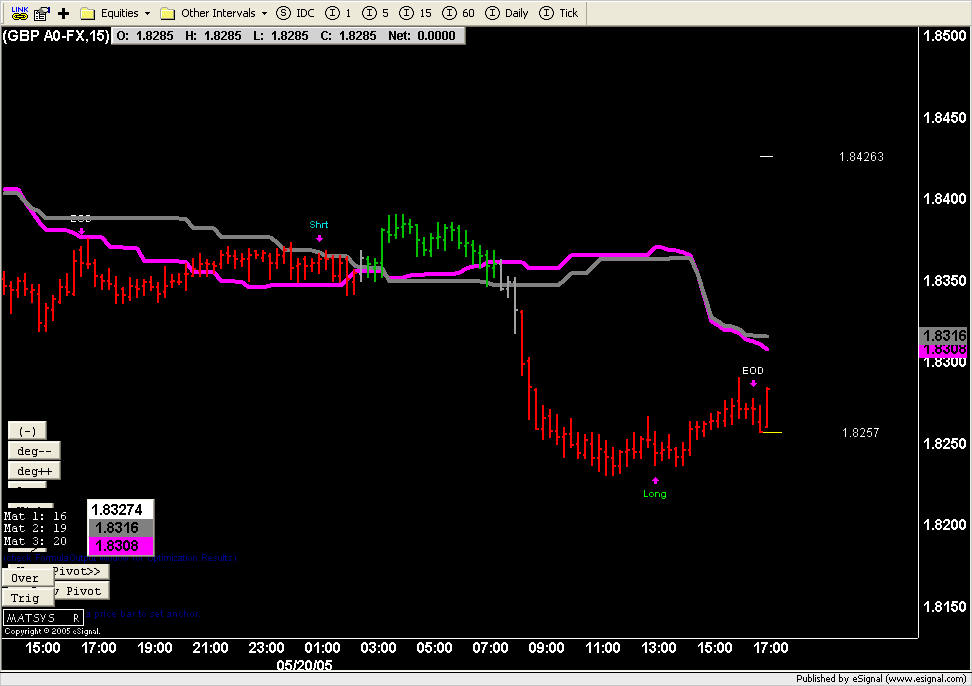The width and height of the screenshot is (972, 686).
Task: Click the 1.8500 price axis label
Action: 945,36
